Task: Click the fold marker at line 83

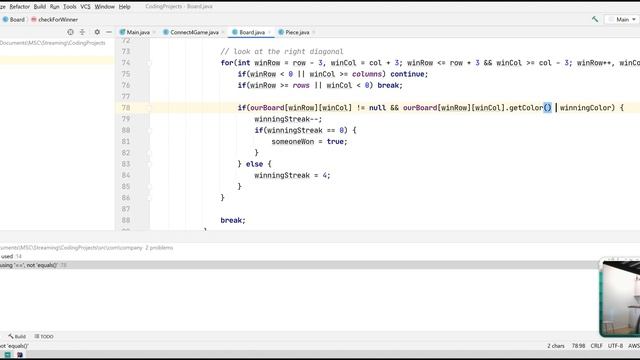Action: coord(149,164)
